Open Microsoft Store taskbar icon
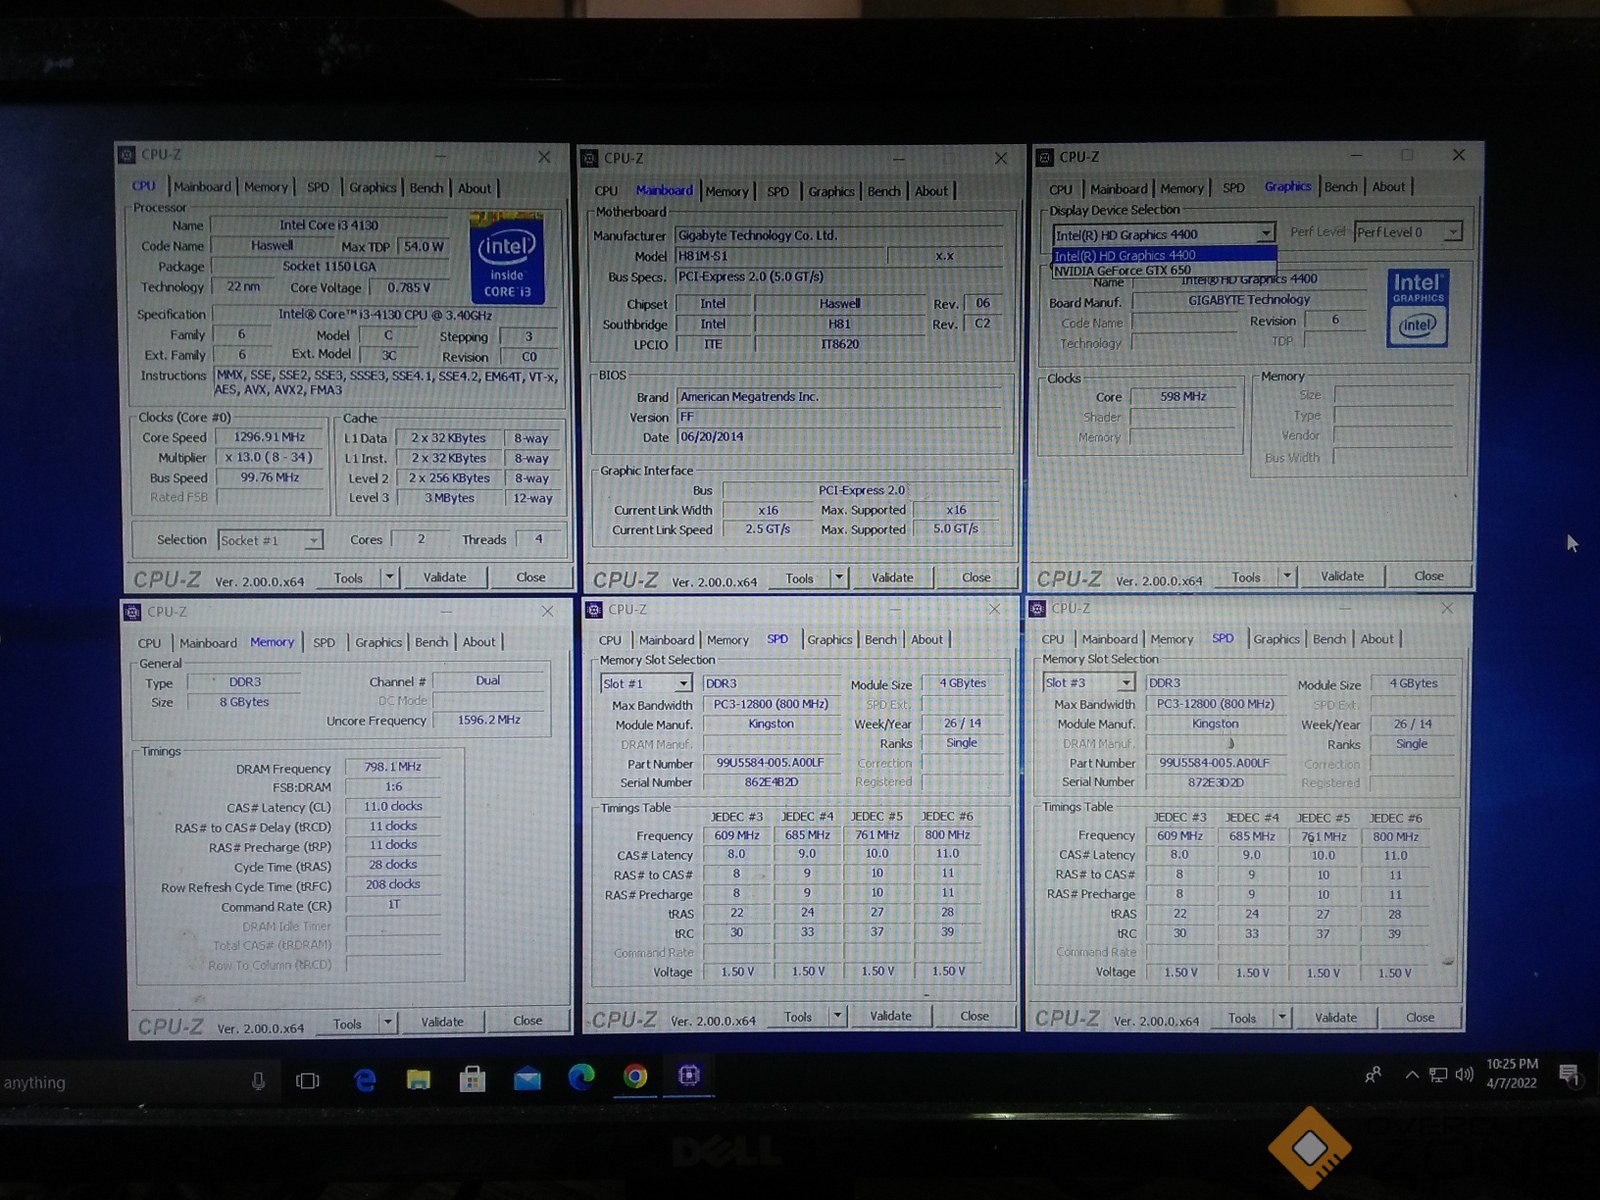This screenshot has height=1200, width=1600. pyautogui.click(x=472, y=1078)
